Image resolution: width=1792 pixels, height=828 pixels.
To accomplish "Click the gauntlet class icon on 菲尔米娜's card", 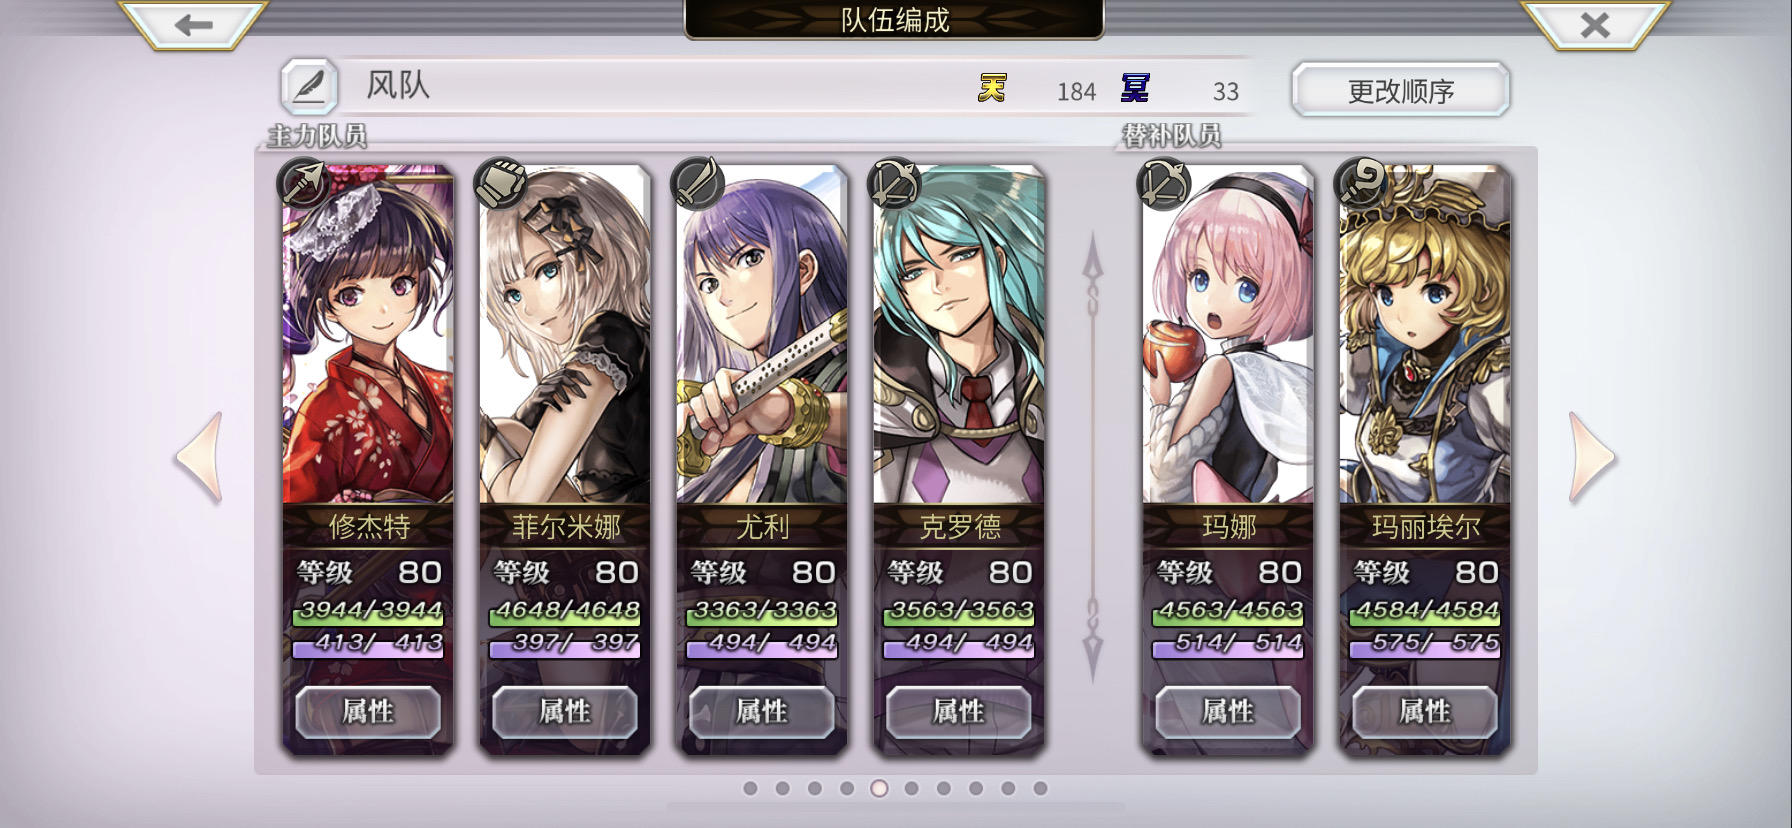I will pos(501,183).
